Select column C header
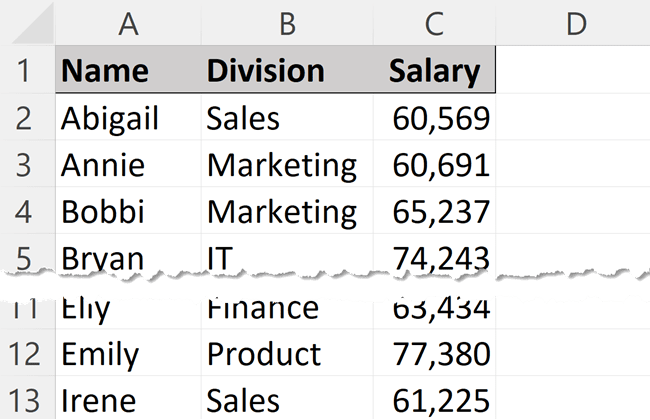The image size is (650, 420). 433,23
